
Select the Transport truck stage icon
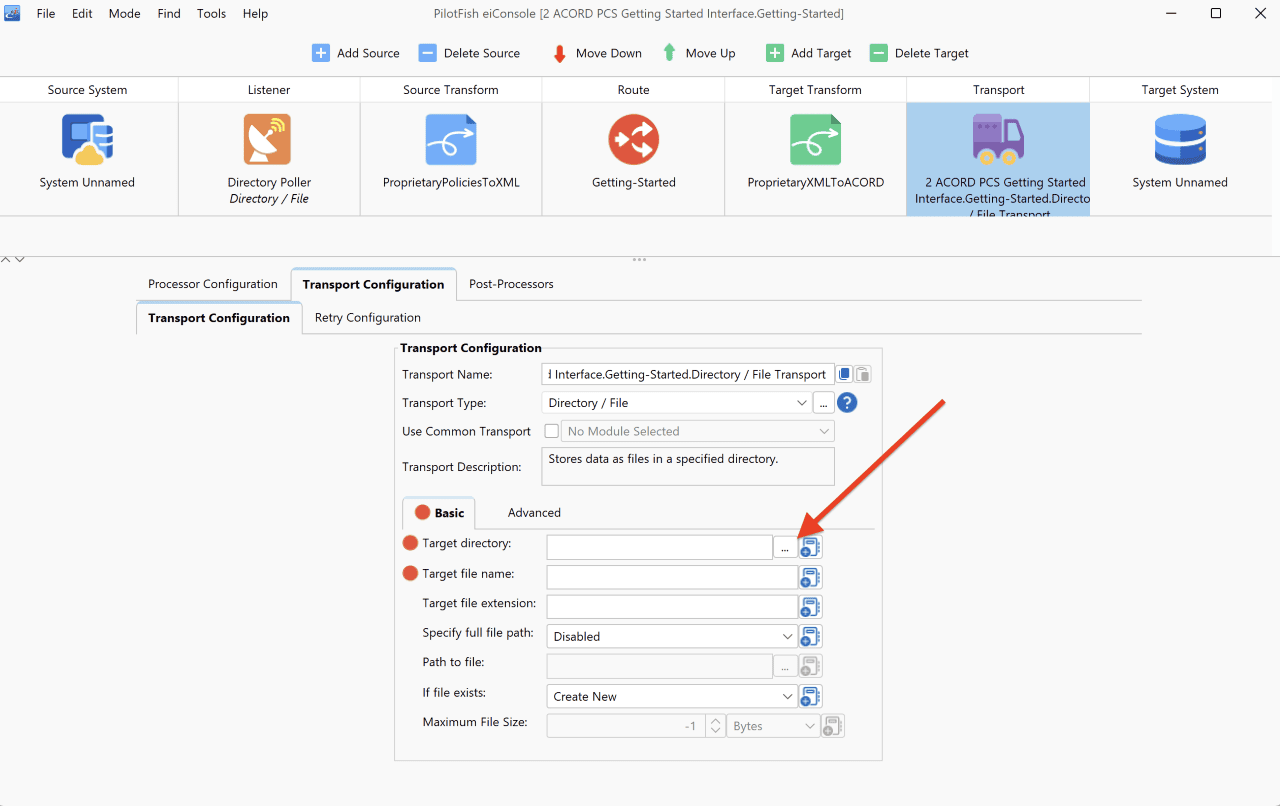(998, 139)
